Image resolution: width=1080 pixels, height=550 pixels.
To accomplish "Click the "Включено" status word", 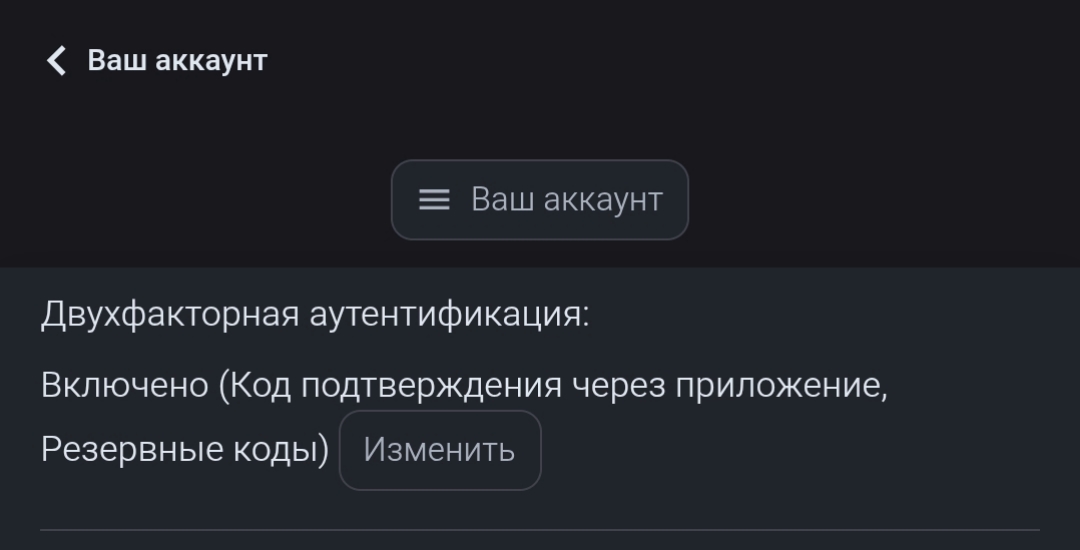I will [123, 385].
